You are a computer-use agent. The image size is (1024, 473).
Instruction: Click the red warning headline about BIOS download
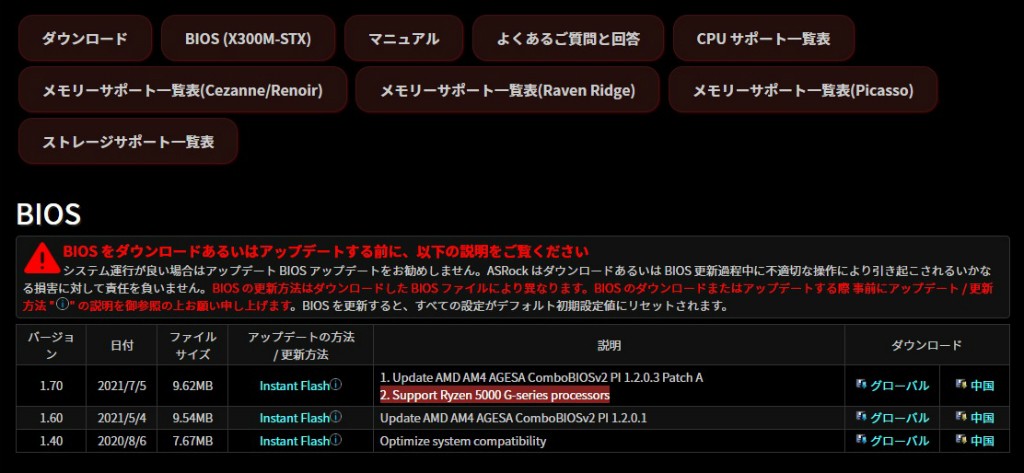pos(326,251)
